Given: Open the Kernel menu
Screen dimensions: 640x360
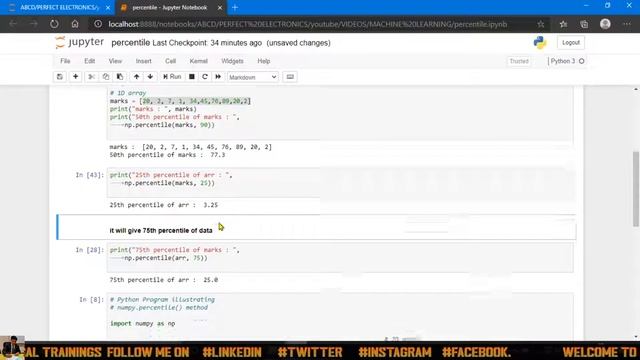Looking at the screenshot, I should point(198,61).
